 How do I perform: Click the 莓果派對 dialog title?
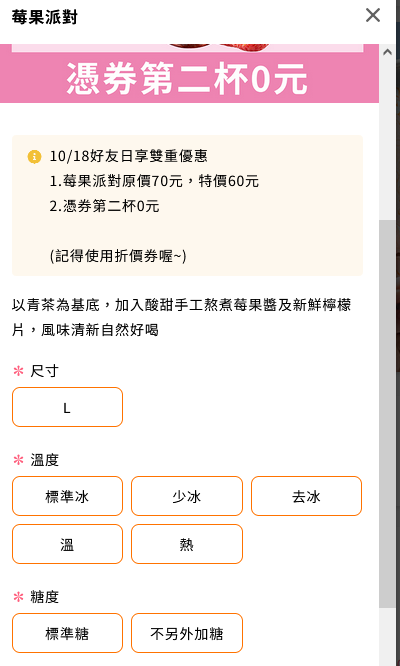[45, 17]
